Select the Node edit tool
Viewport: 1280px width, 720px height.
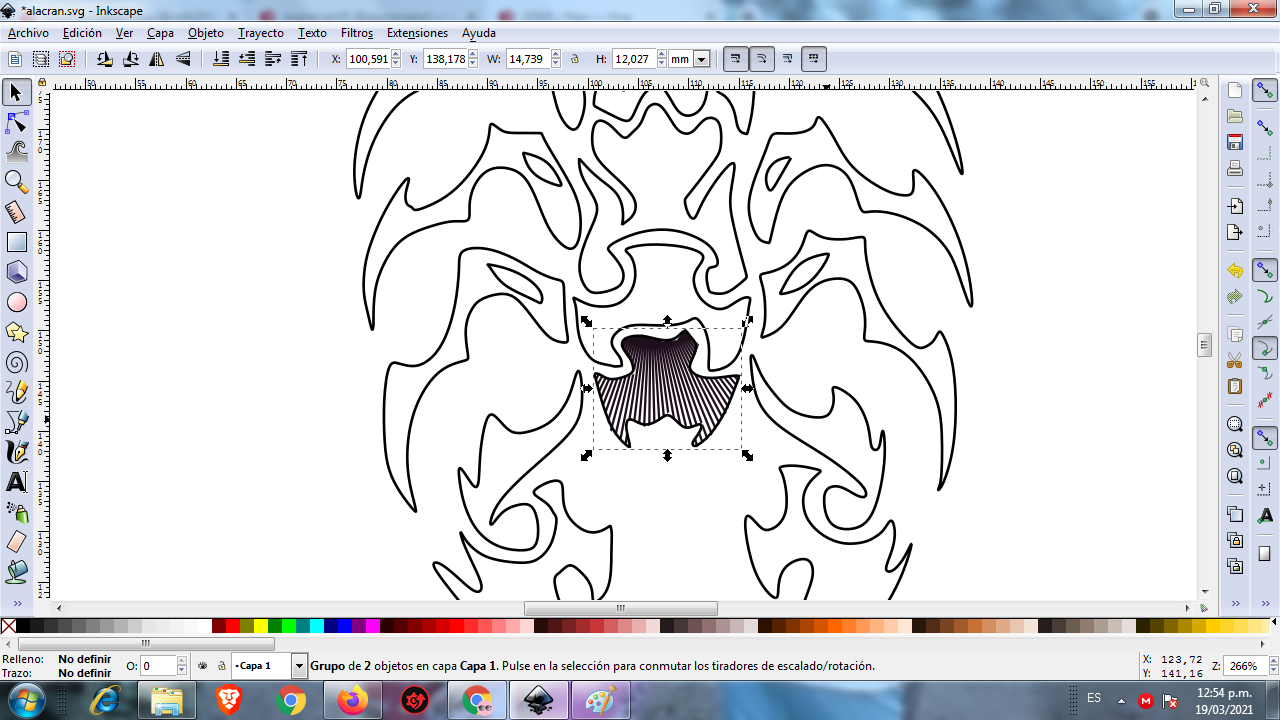tap(16, 122)
